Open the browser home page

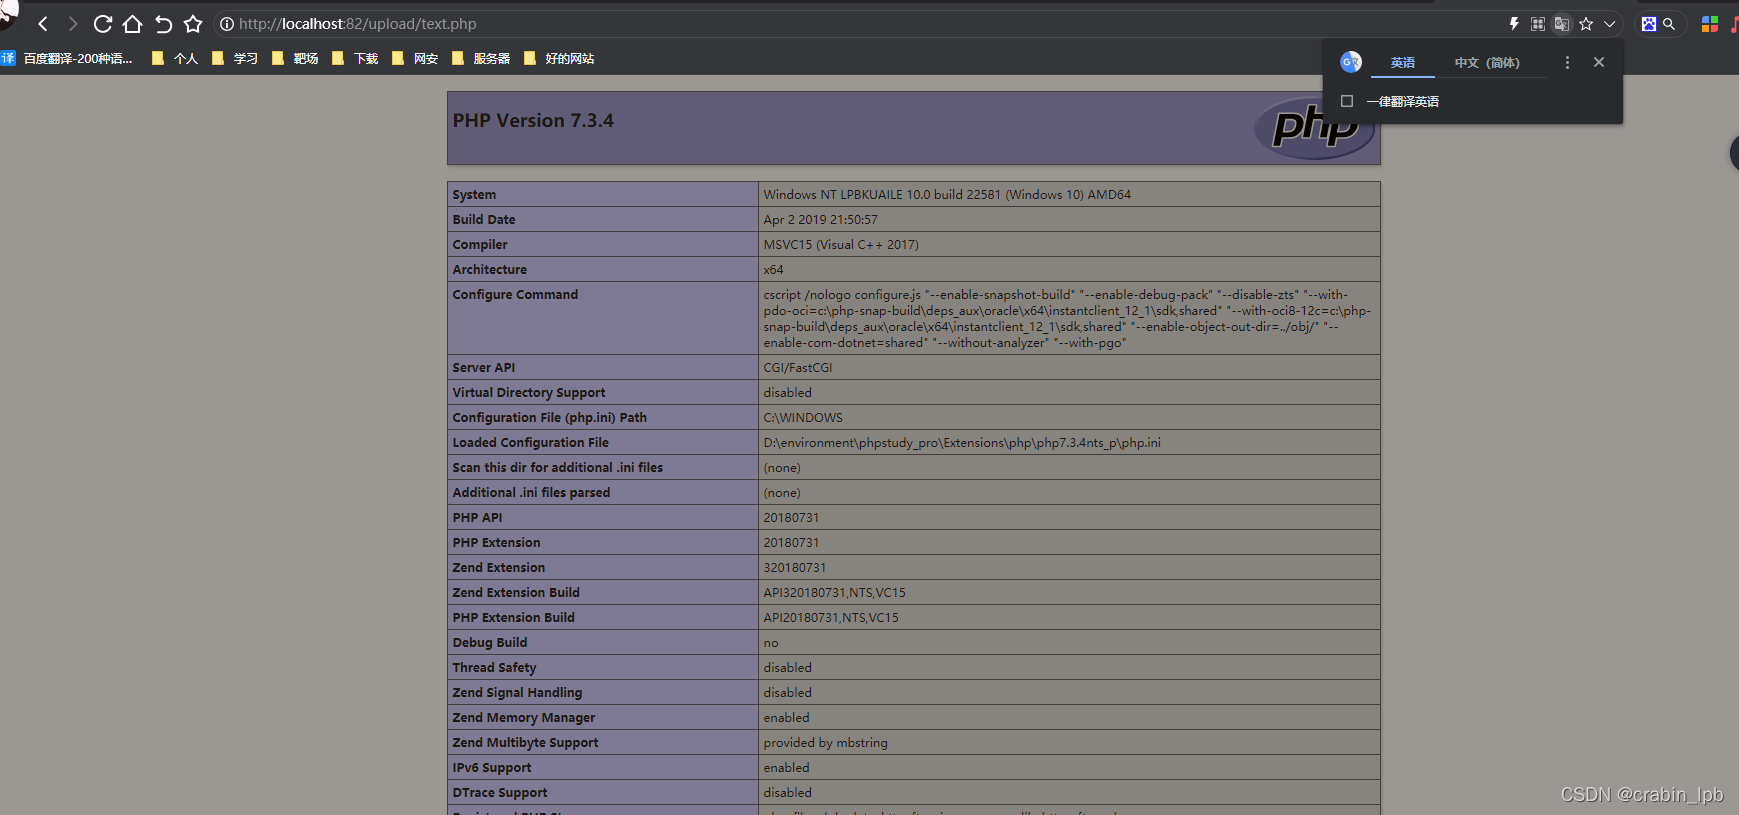coord(132,24)
